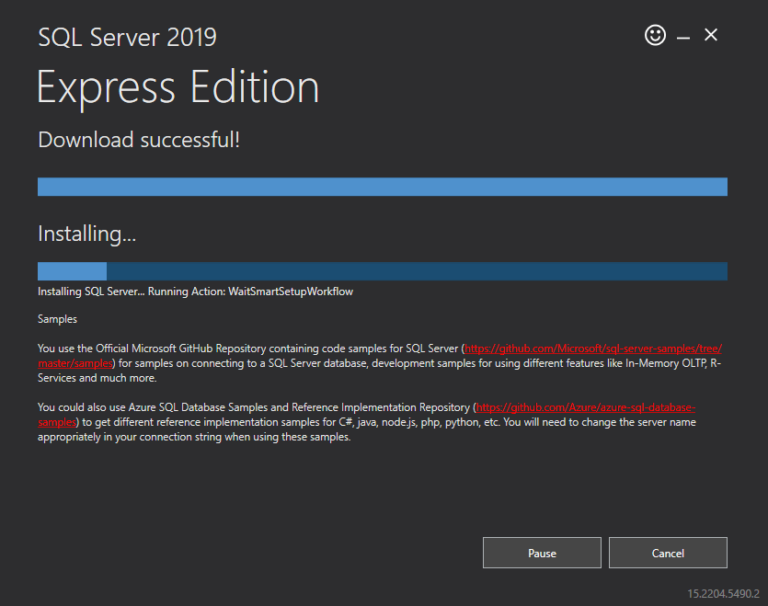The height and width of the screenshot is (606, 768).
Task: Click the version number 15.2204.5490.2
Action: tap(723, 594)
